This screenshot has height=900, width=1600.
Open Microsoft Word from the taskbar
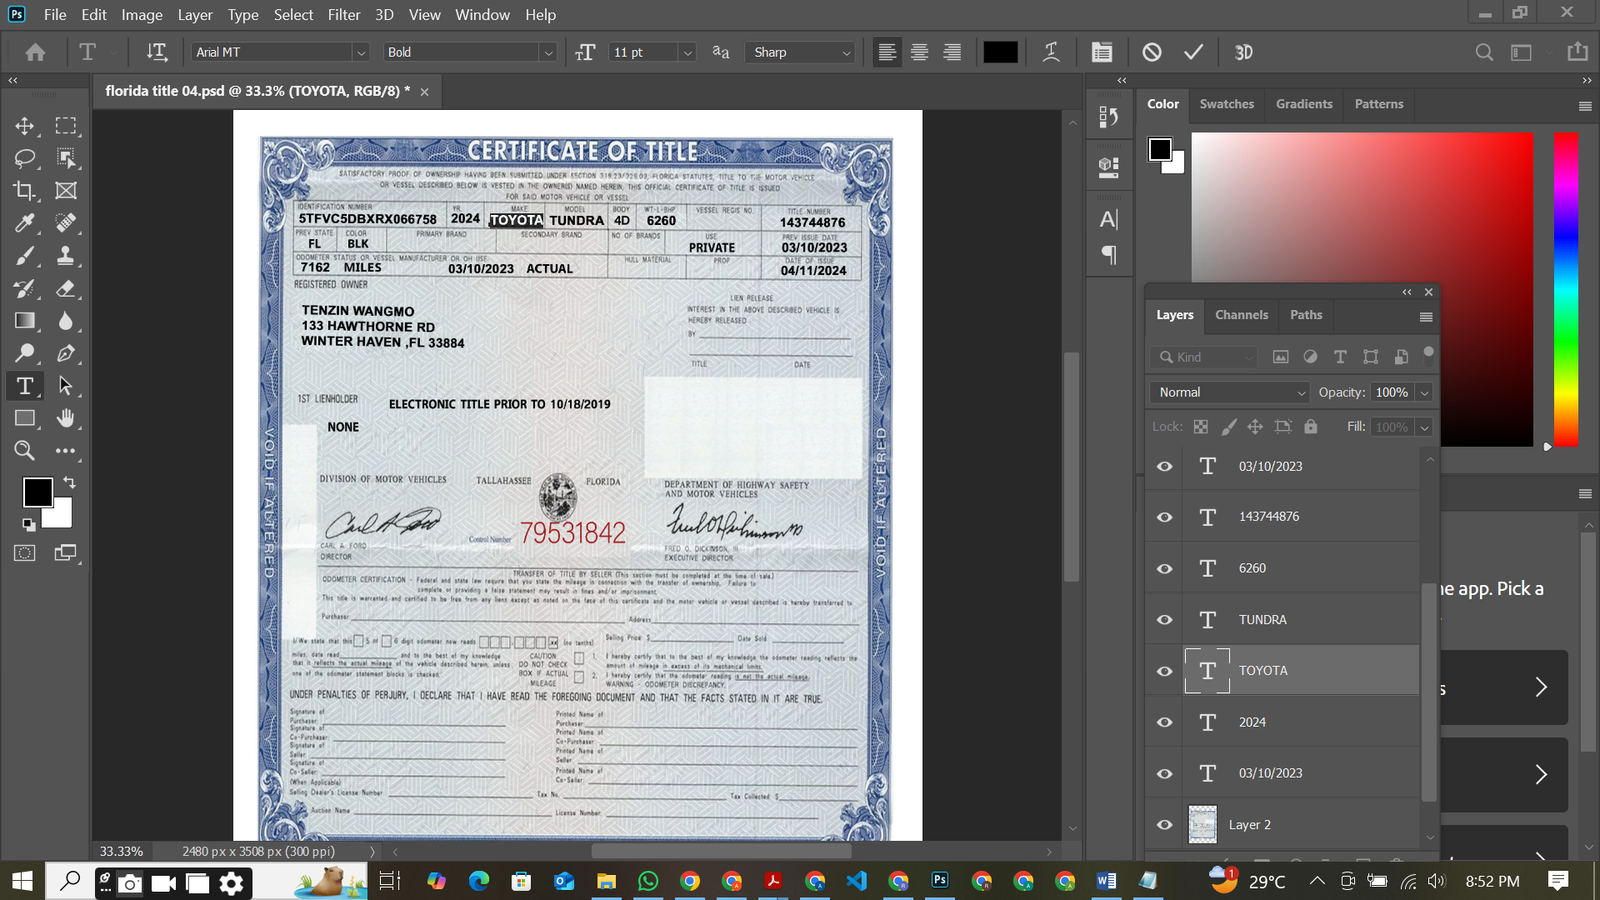point(1106,881)
